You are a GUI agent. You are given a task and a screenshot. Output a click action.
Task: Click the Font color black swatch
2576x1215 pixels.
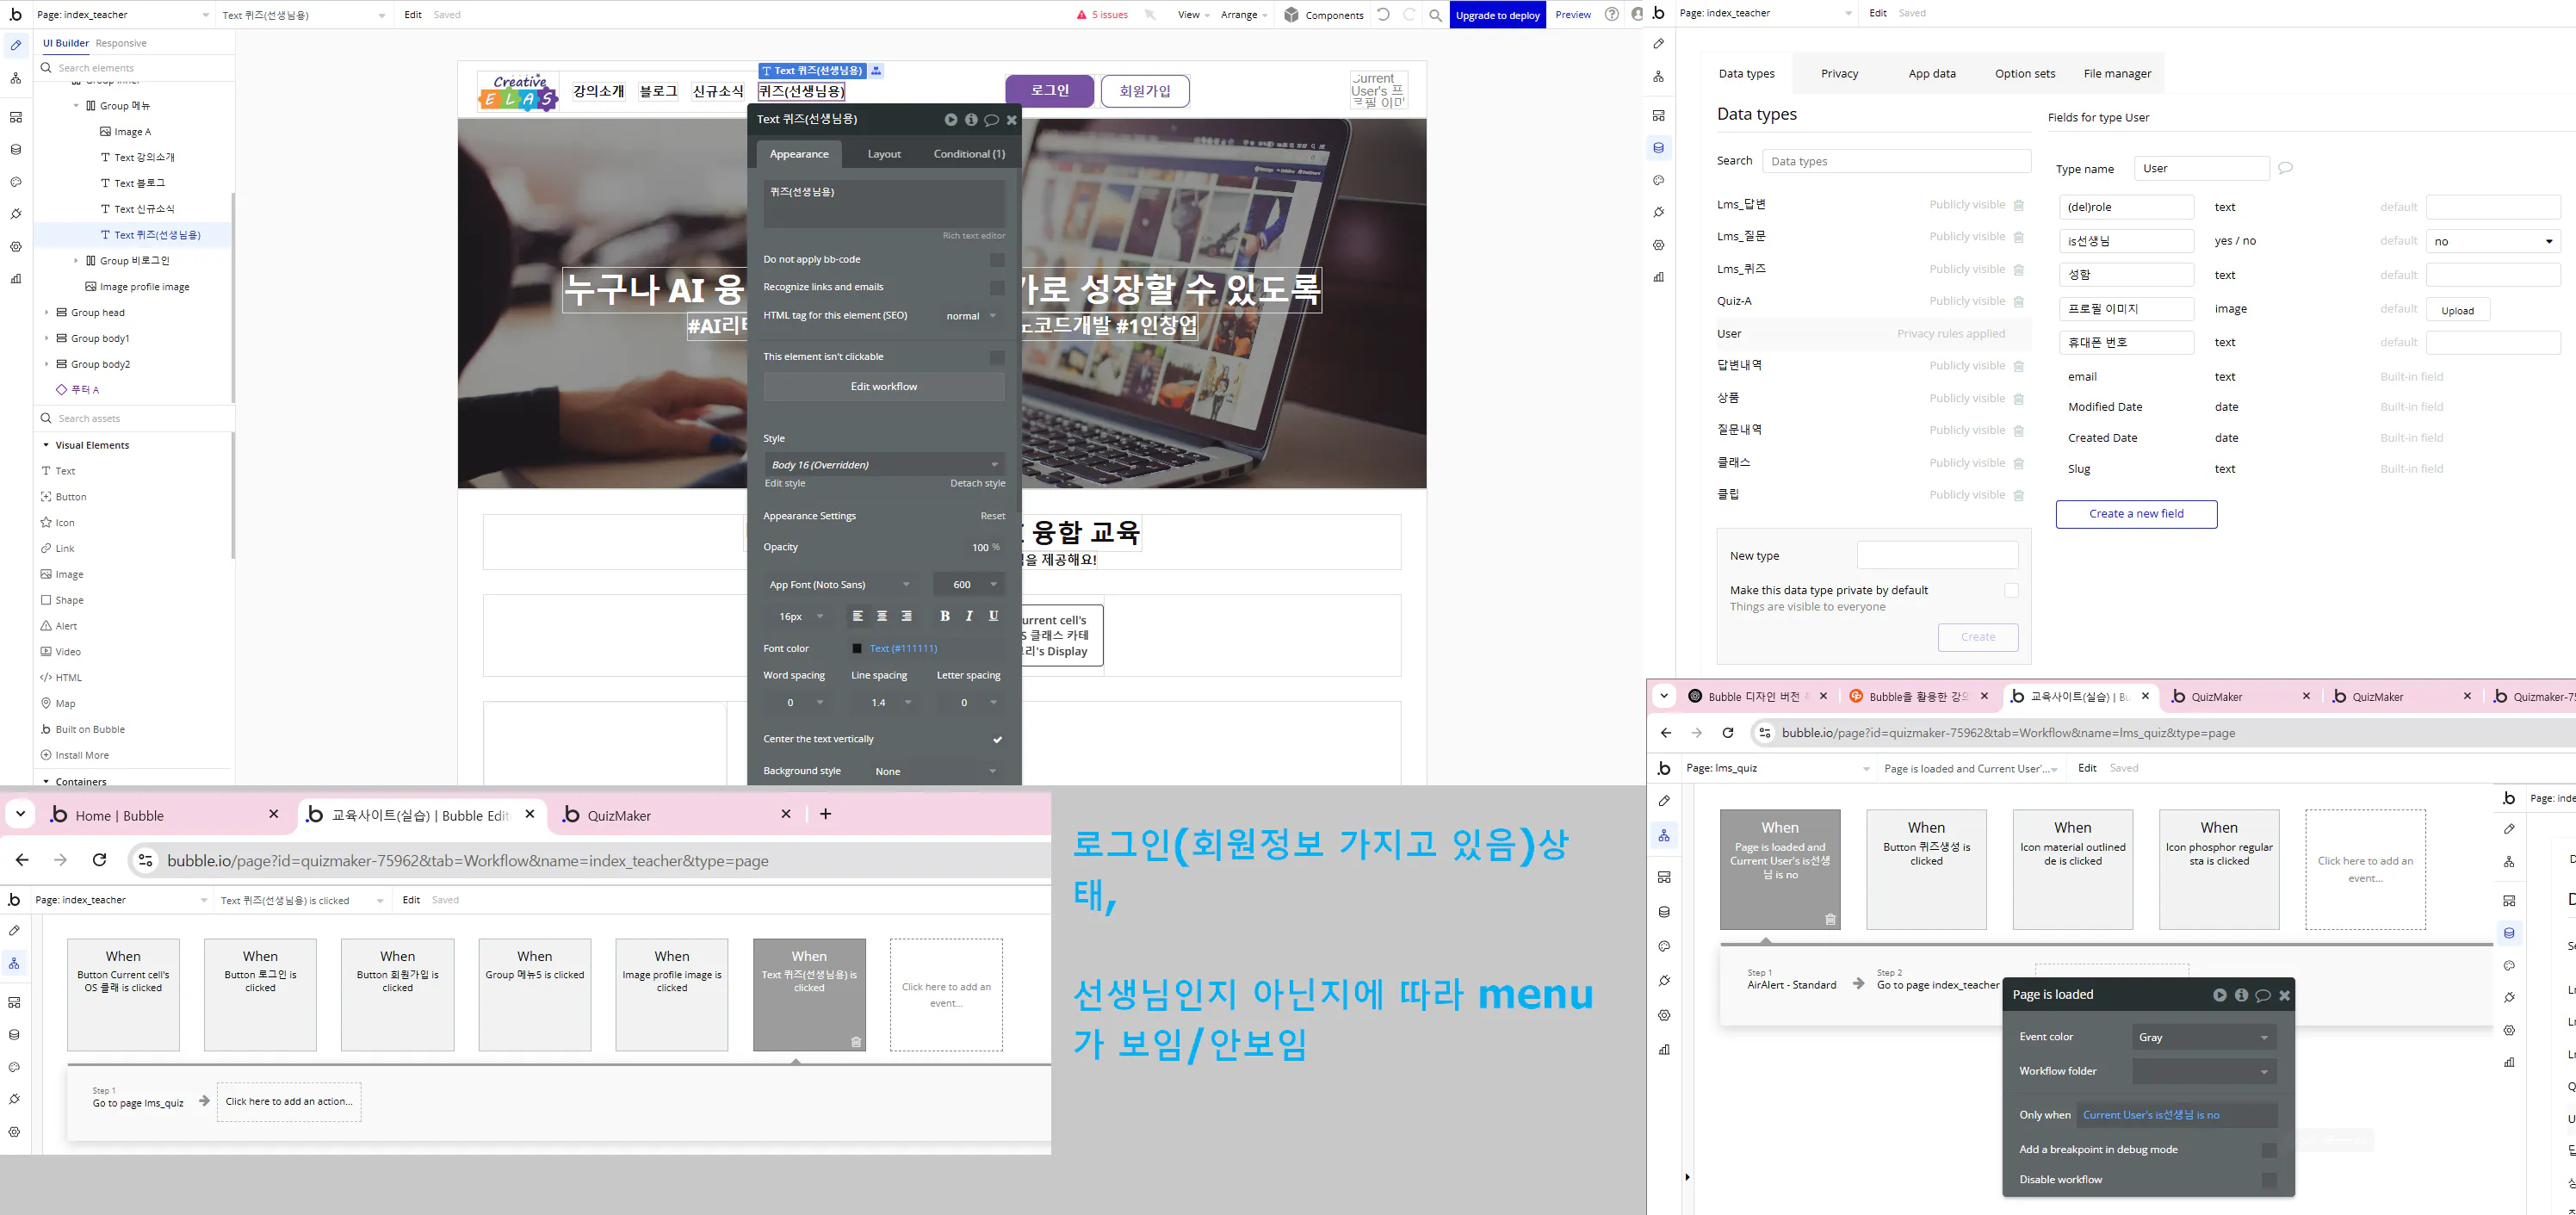857,649
